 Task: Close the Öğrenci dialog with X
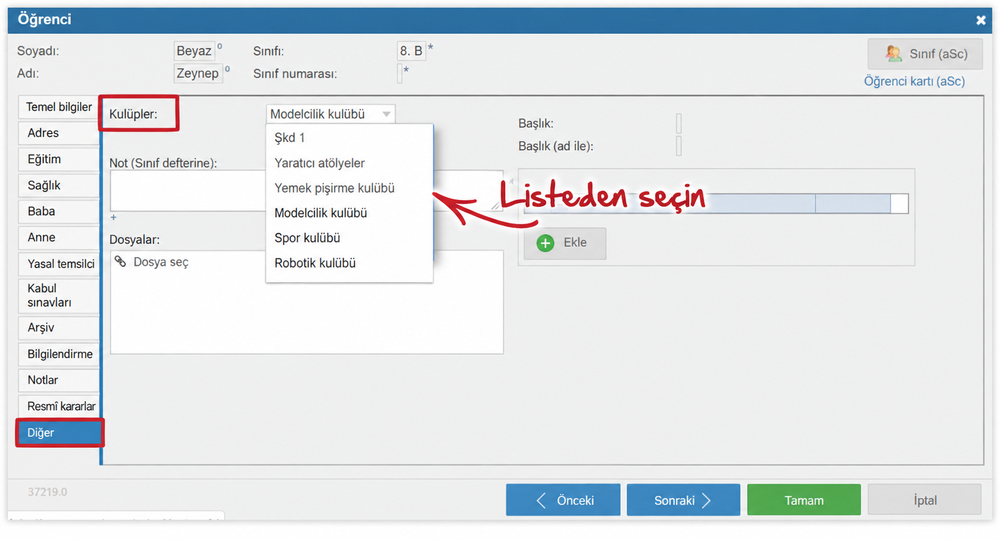981,20
